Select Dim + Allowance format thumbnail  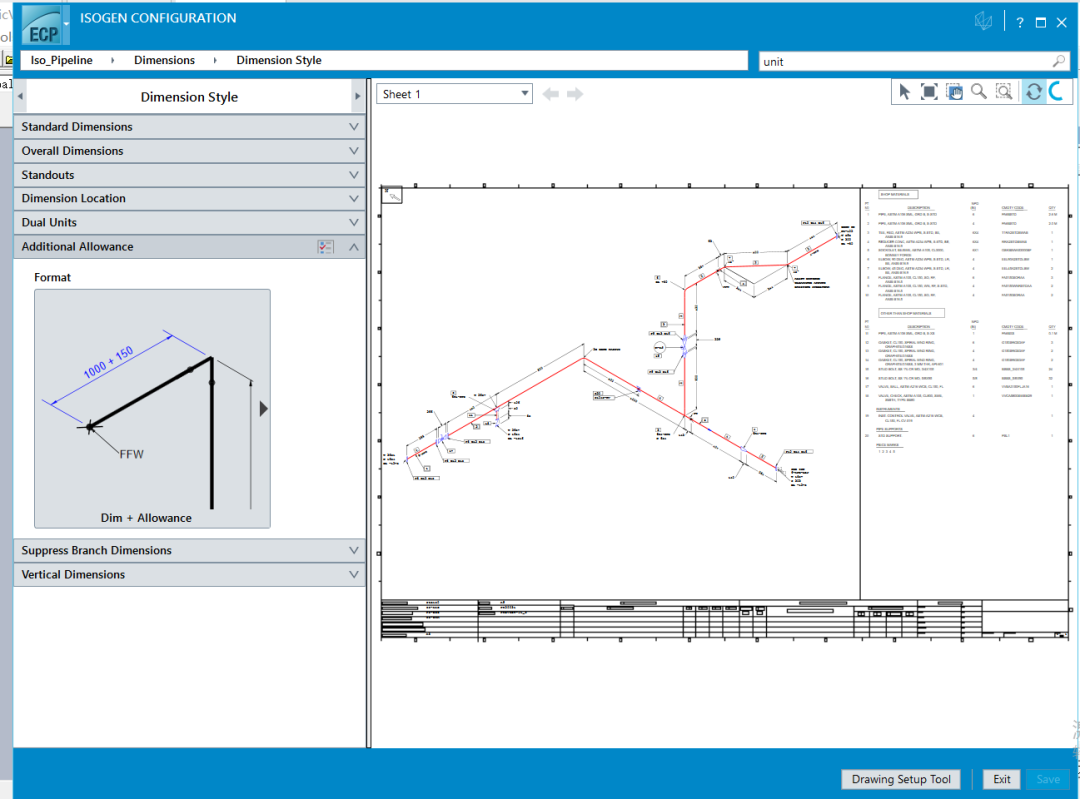click(x=152, y=408)
